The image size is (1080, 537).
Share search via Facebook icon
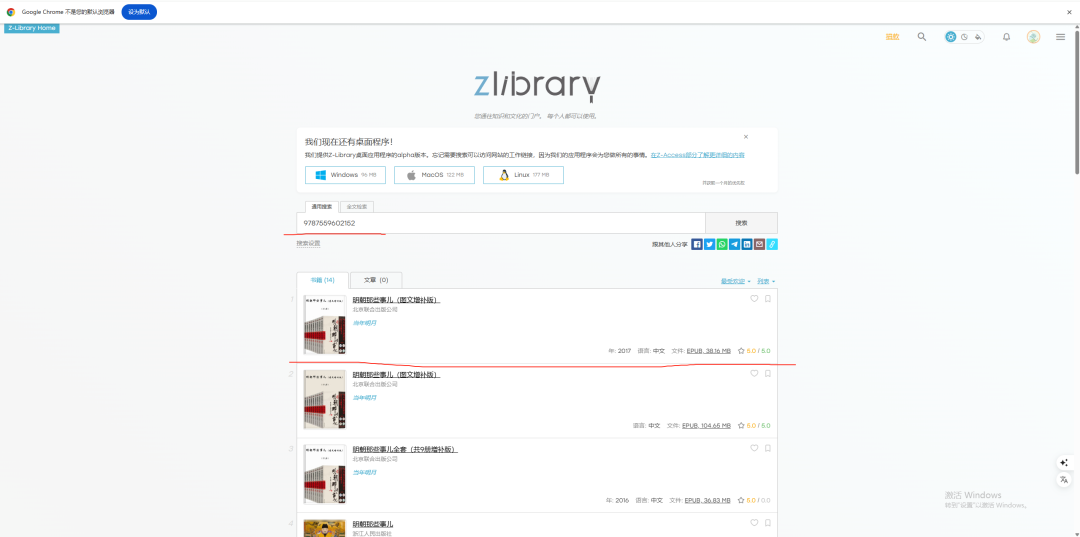tap(697, 244)
